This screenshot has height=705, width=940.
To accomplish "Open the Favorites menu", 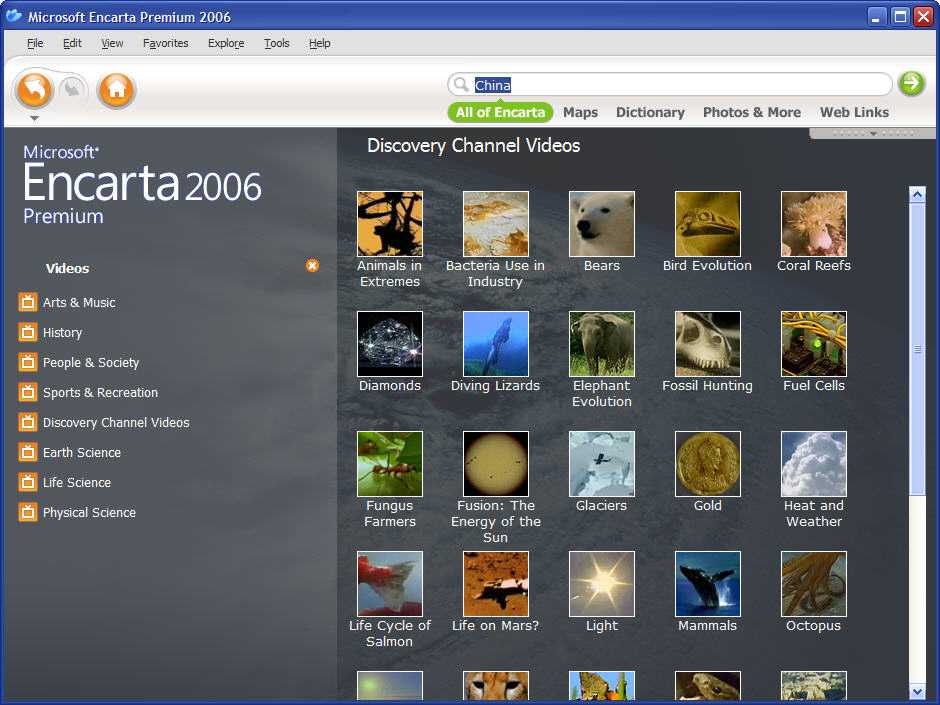I will 165,43.
